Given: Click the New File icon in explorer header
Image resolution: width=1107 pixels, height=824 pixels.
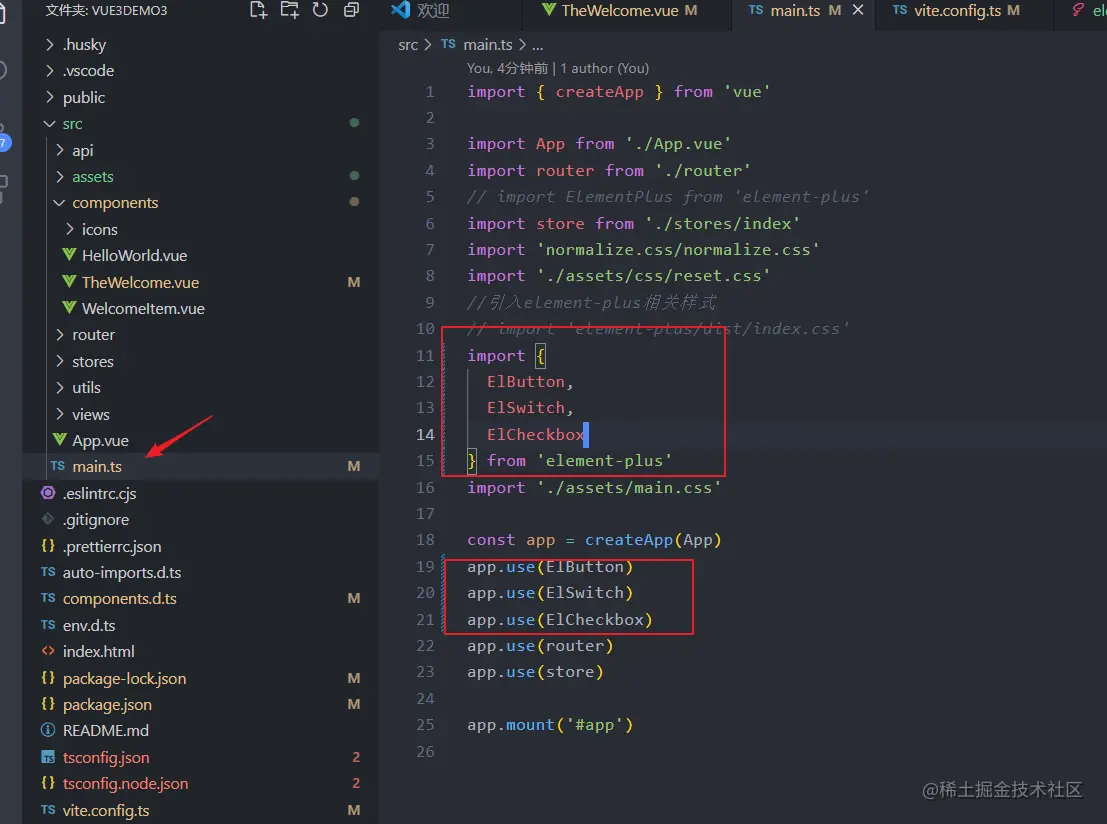Looking at the screenshot, I should 258,10.
